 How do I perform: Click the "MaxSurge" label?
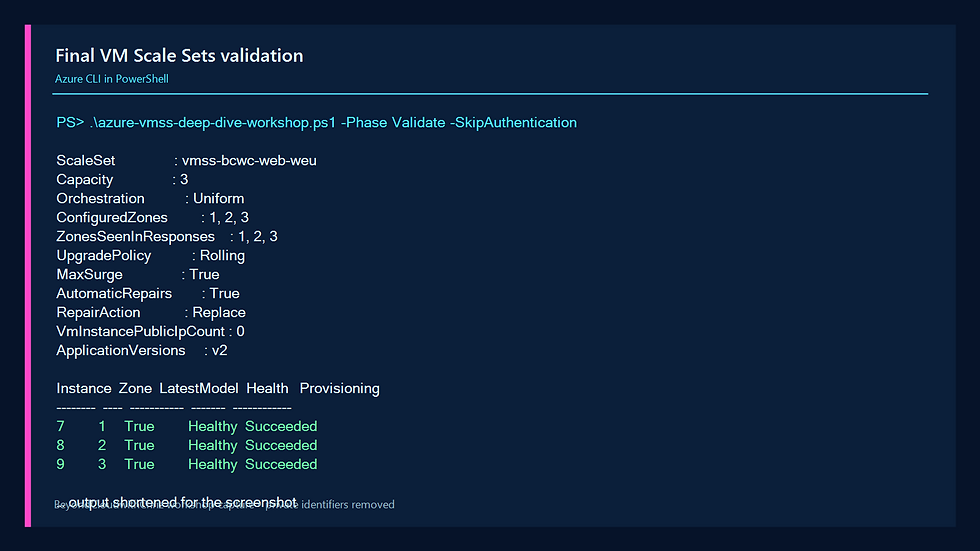point(89,275)
